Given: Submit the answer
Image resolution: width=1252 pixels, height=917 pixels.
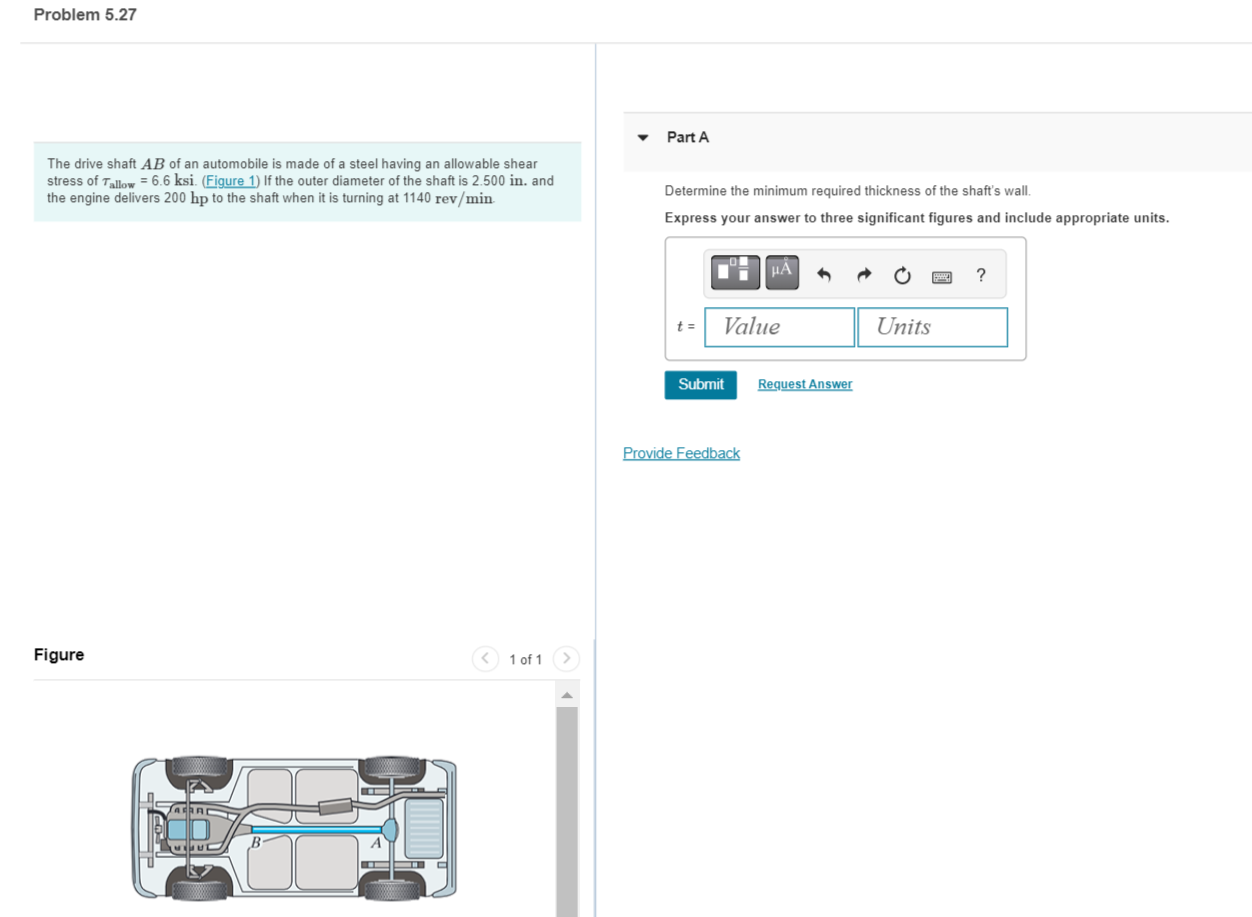Looking at the screenshot, I should point(700,385).
